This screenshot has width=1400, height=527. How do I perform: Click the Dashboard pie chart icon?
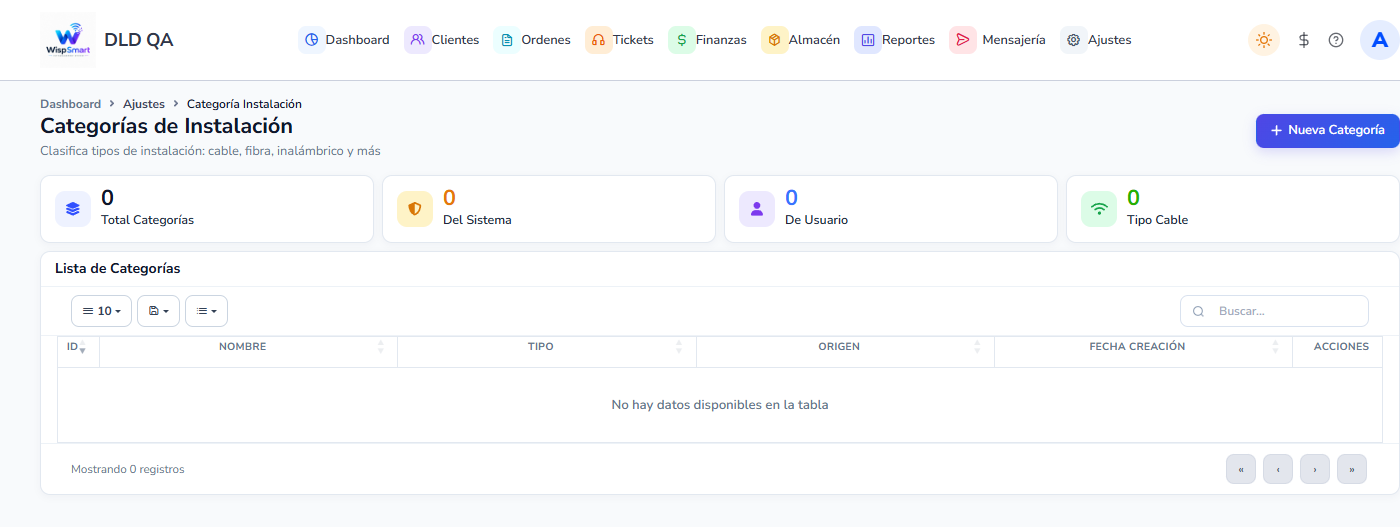click(x=312, y=40)
